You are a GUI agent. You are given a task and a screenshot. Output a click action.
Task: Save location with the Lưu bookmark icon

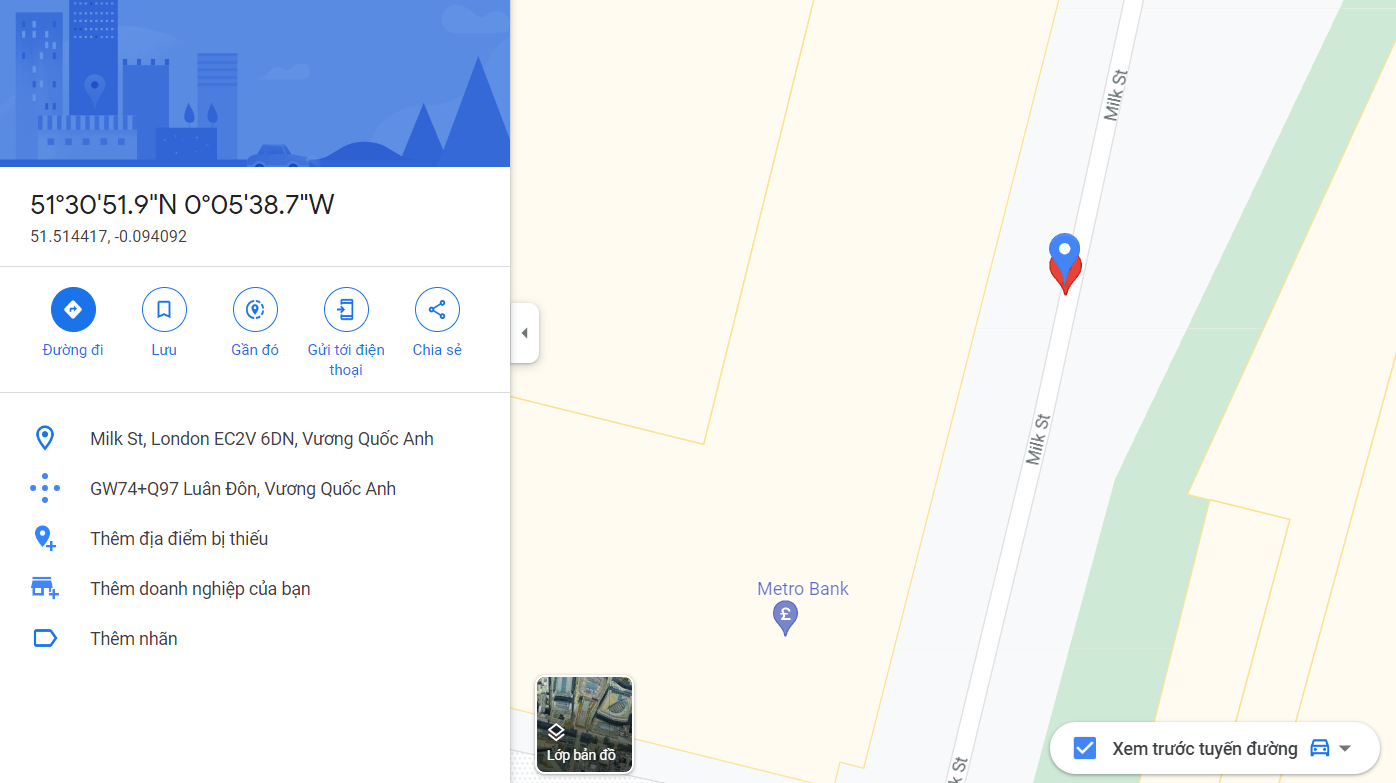click(x=164, y=310)
